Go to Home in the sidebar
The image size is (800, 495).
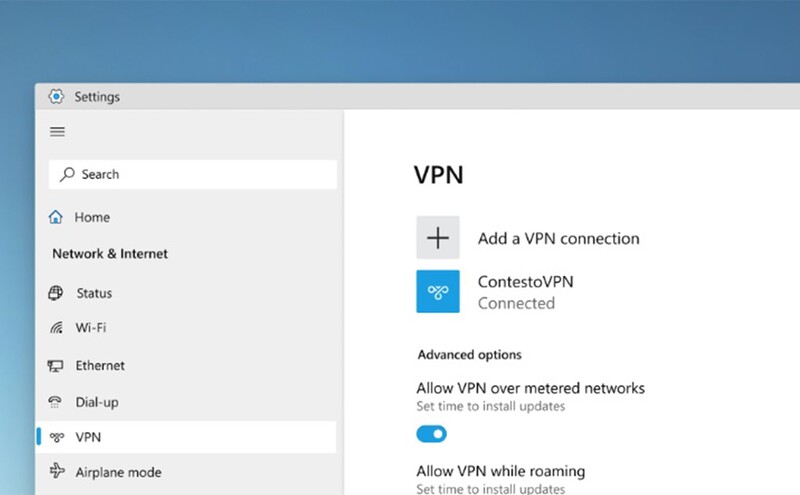tap(92, 217)
